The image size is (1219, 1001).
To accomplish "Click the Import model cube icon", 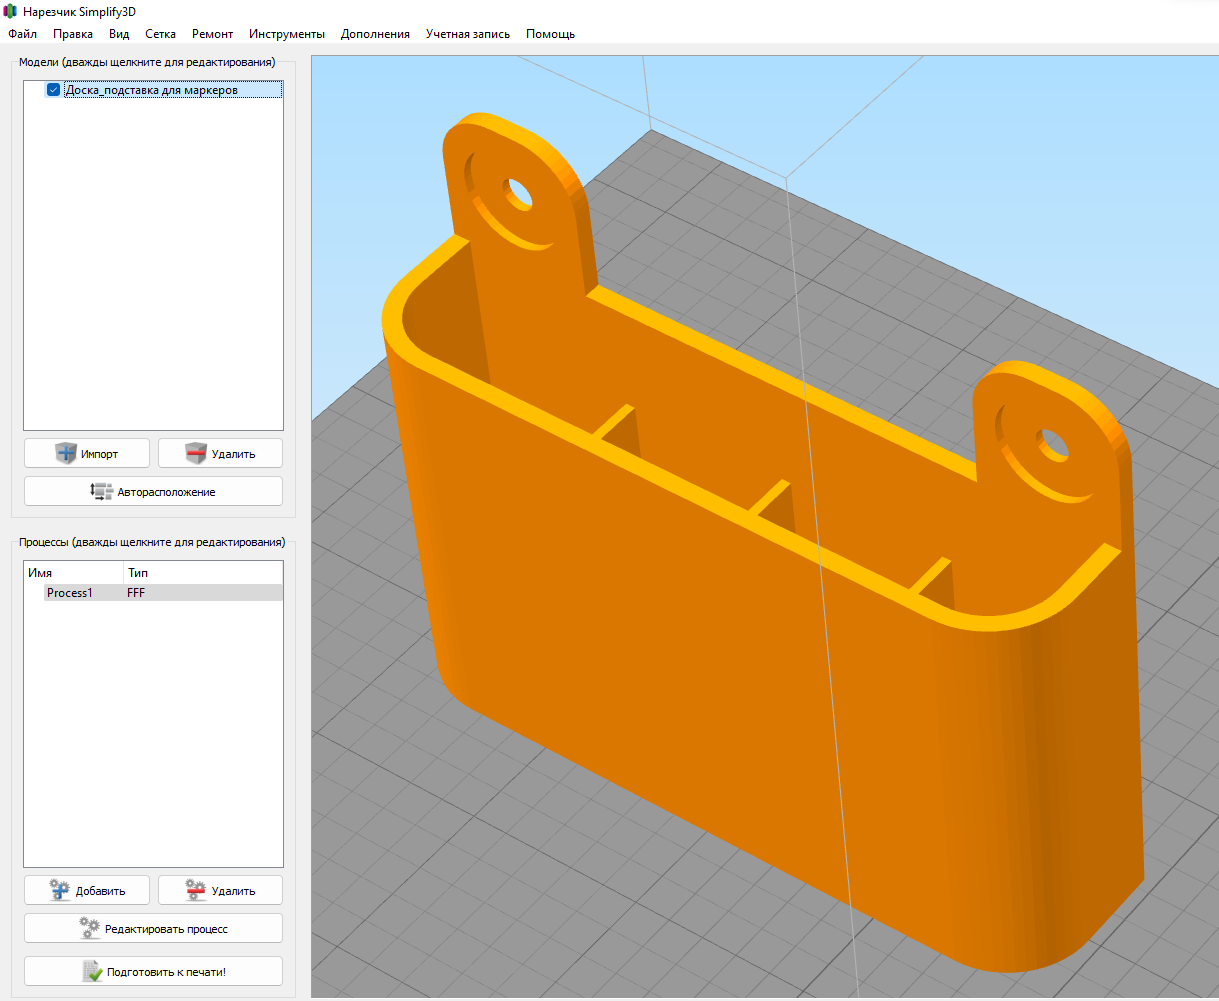I will coord(67,454).
